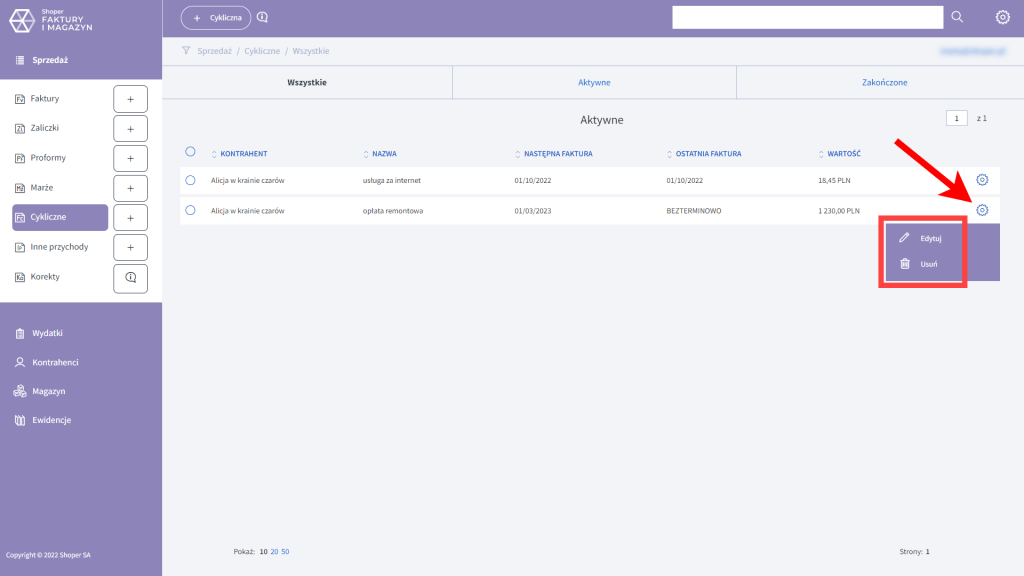Click the filter funnel icon in breadcrumb
This screenshot has height=576, width=1024.
click(x=186, y=50)
